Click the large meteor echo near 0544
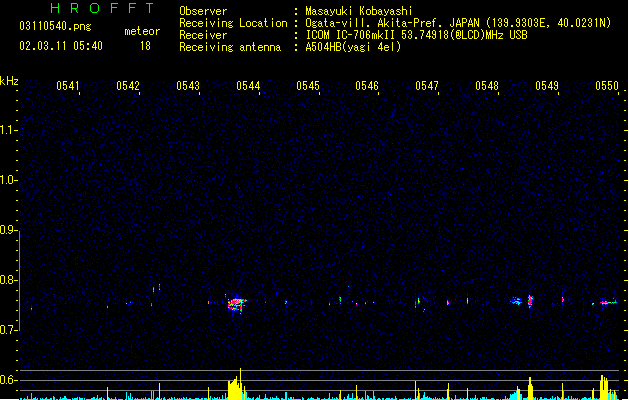 (236, 304)
